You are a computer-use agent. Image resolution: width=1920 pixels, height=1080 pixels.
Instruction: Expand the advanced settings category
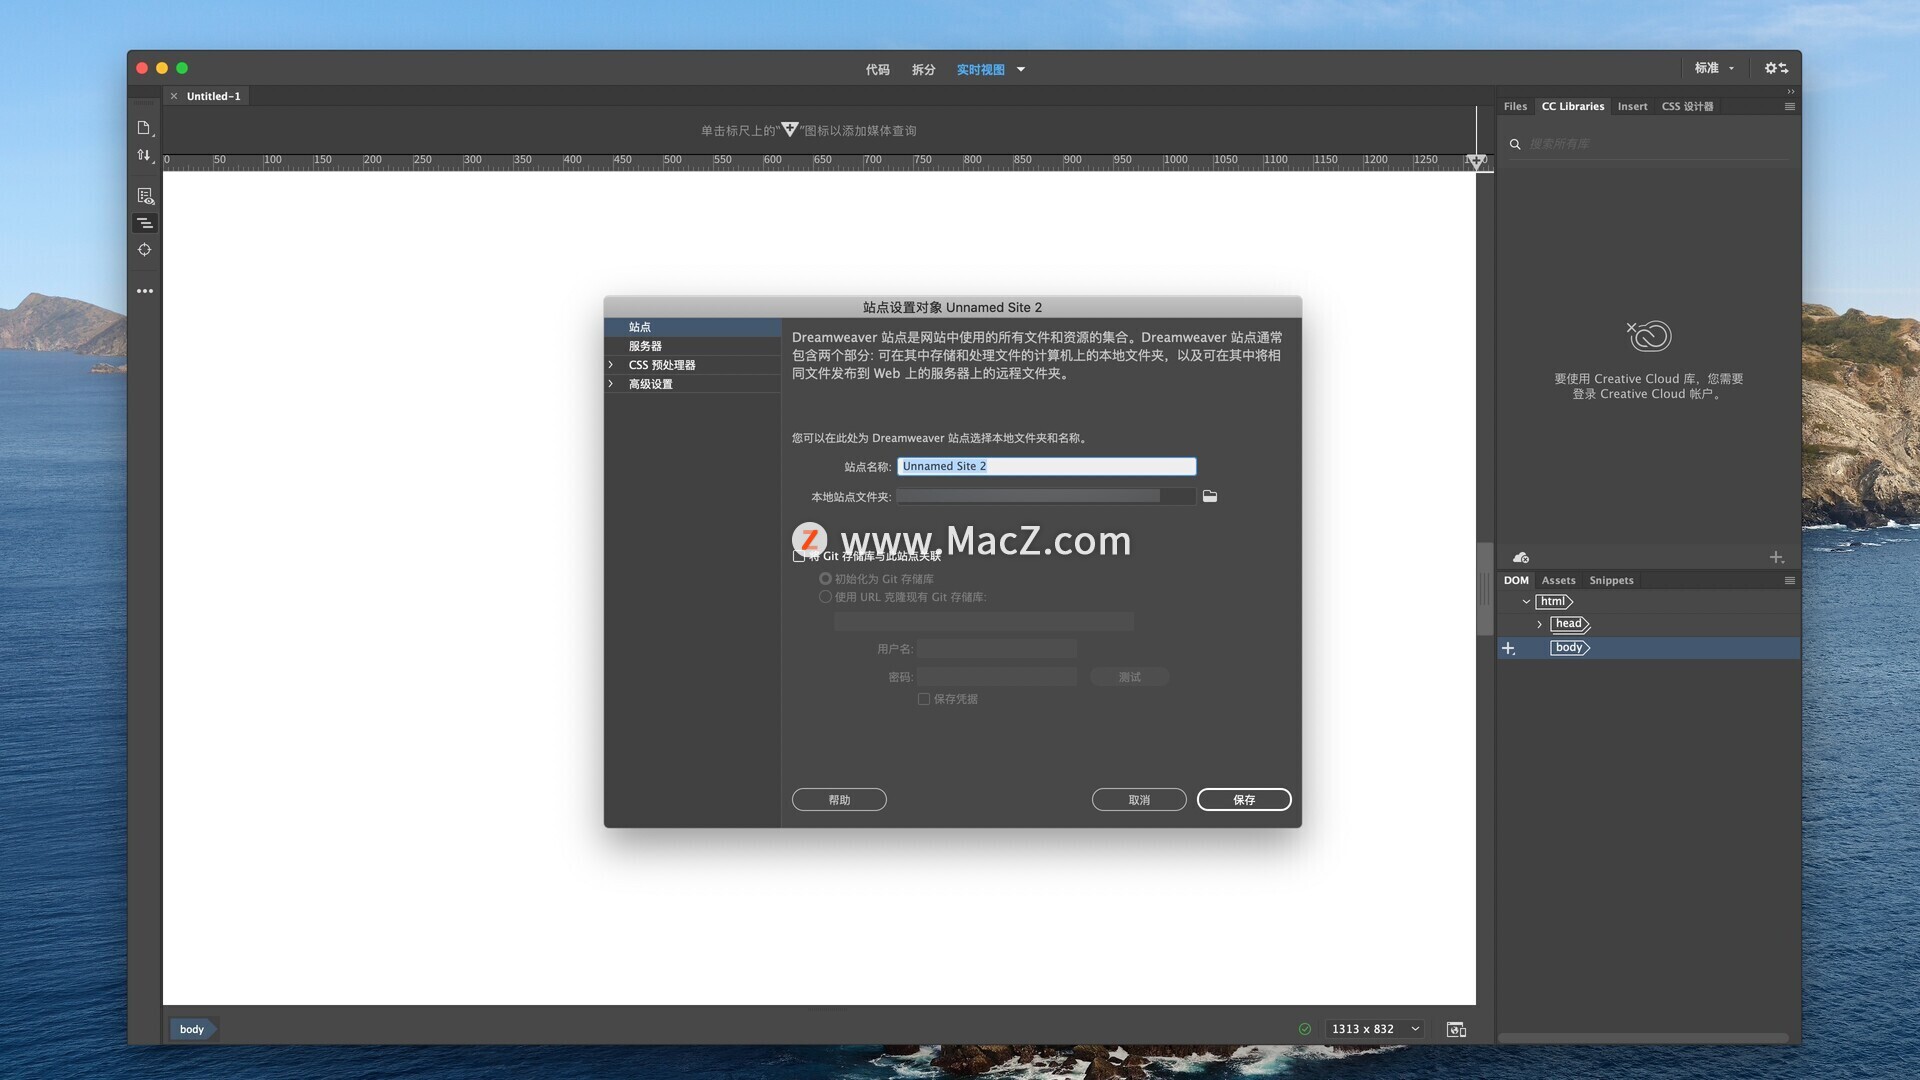point(611,384)
